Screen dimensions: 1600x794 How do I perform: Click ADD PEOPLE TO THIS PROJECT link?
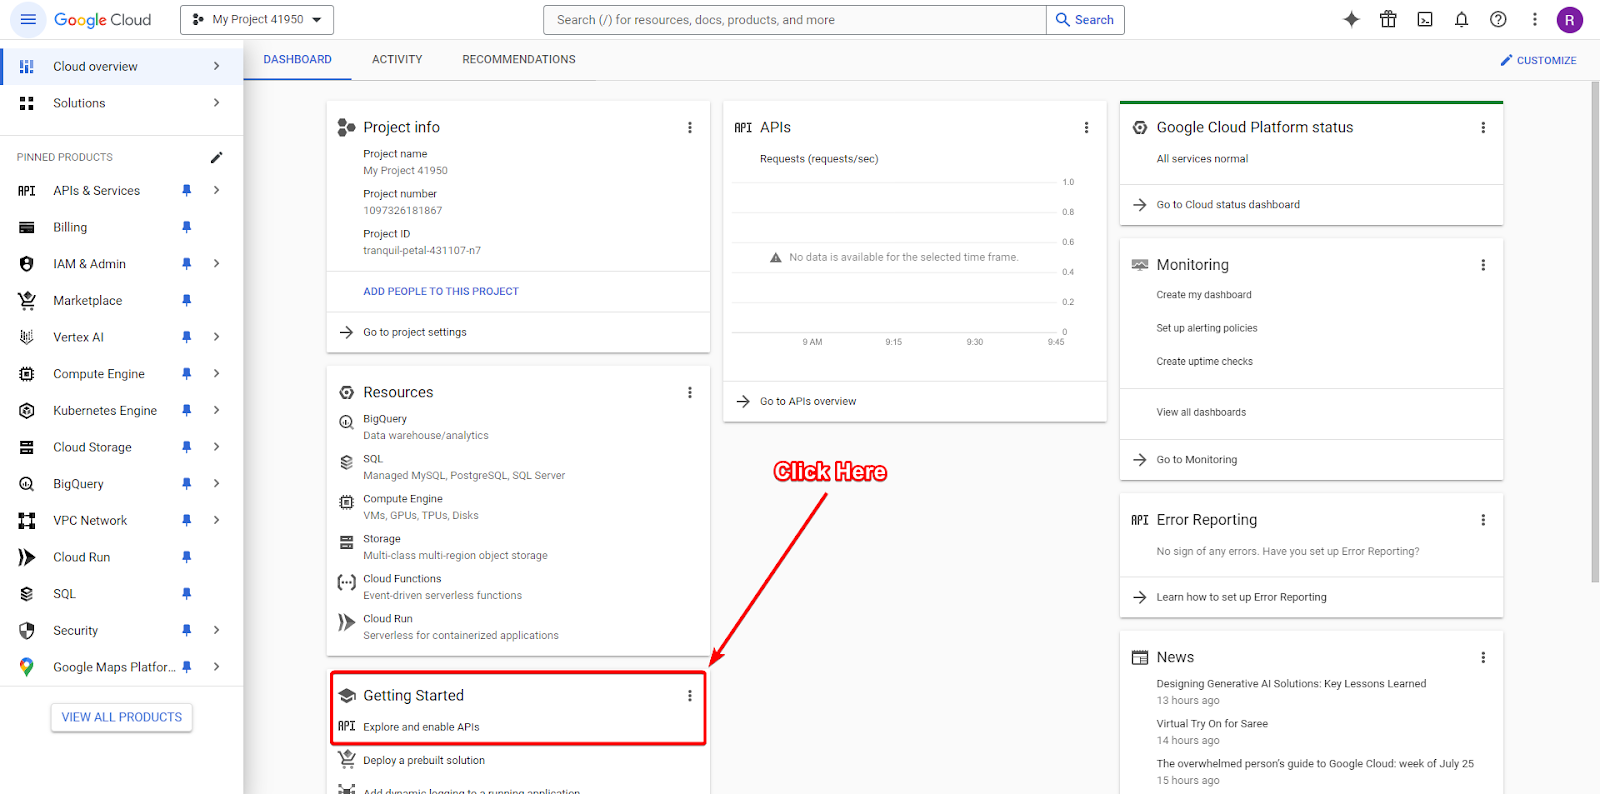[441, 292]
